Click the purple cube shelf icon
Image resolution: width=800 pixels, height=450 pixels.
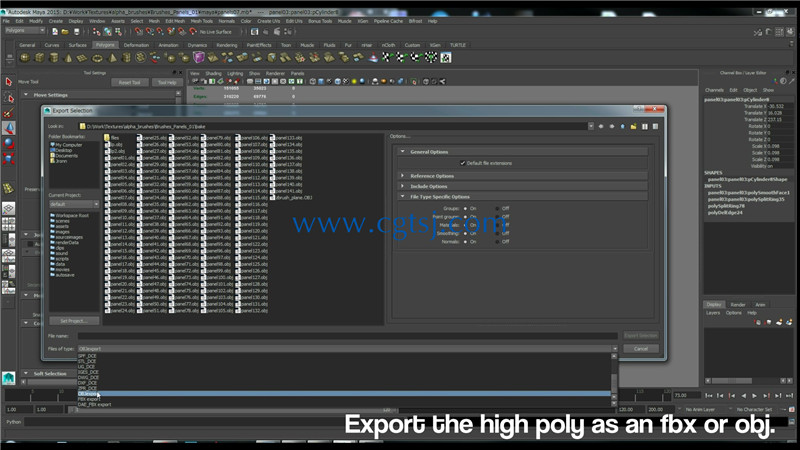(x=198, y=58)
